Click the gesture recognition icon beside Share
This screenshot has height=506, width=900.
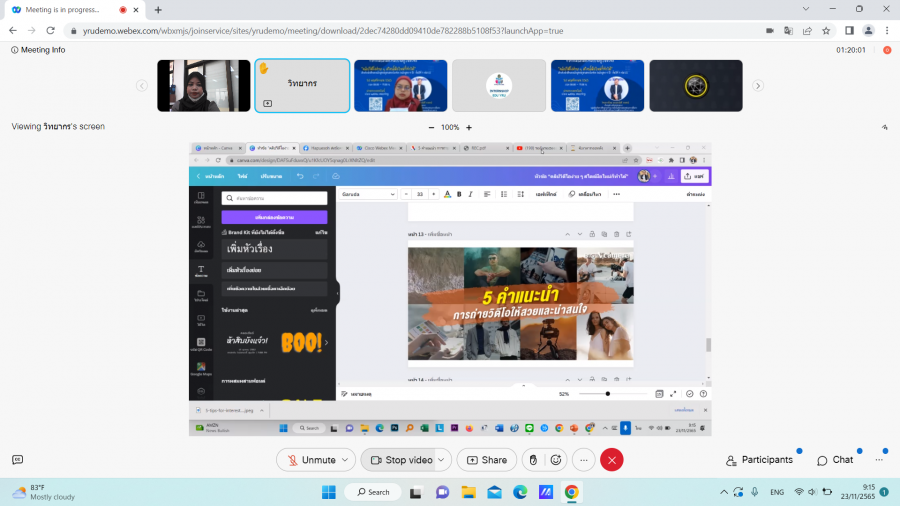(x=534, y=460)
